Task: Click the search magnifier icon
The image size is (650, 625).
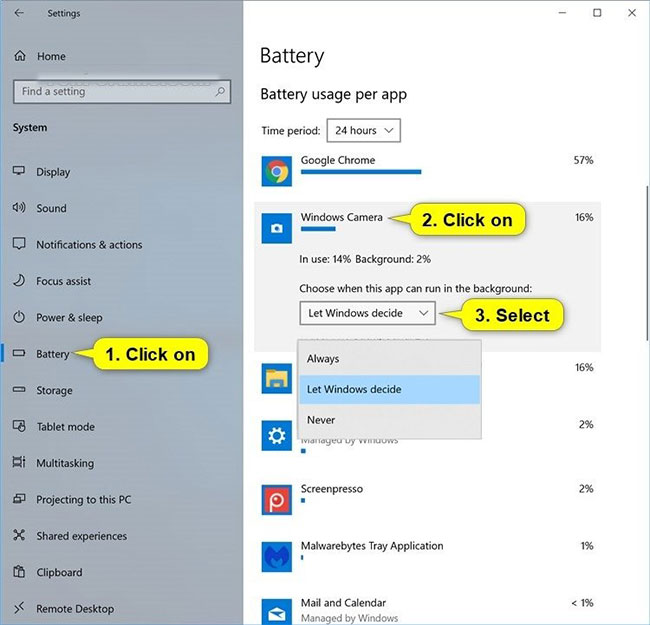Action: pos(220,91)
